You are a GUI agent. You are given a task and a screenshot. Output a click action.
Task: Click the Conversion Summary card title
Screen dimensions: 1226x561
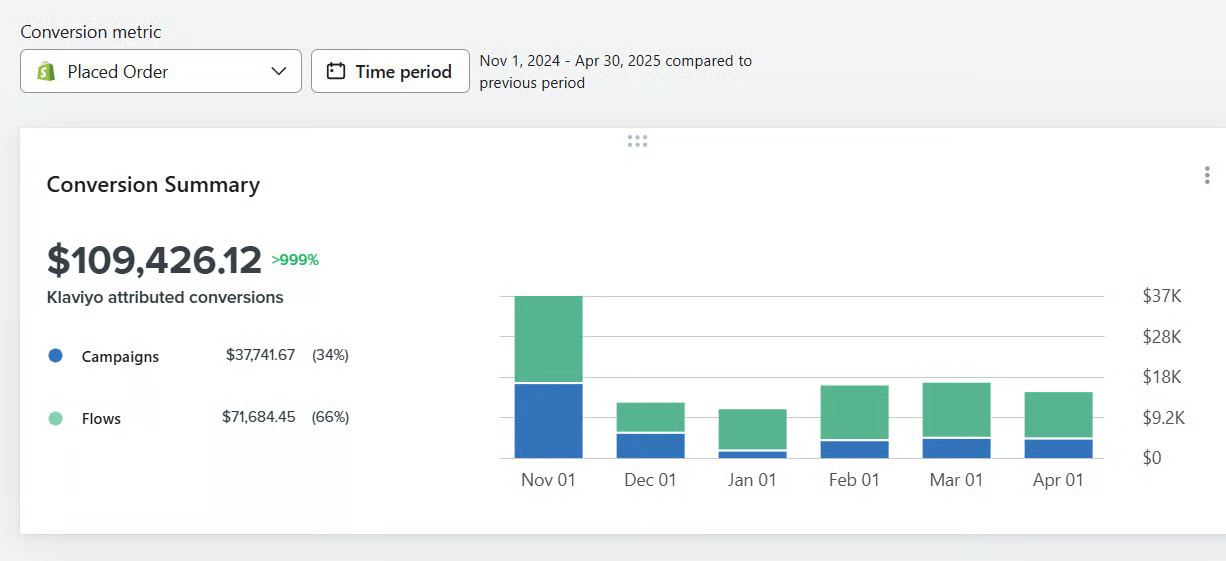tap(153, 185)
